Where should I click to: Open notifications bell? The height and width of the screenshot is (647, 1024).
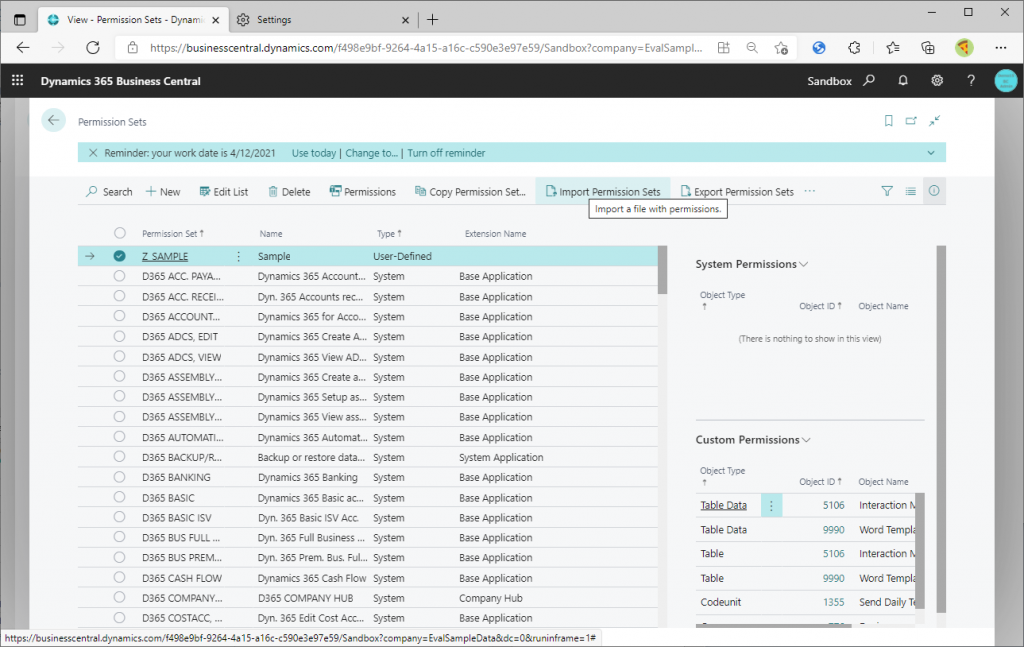[903, 80]
